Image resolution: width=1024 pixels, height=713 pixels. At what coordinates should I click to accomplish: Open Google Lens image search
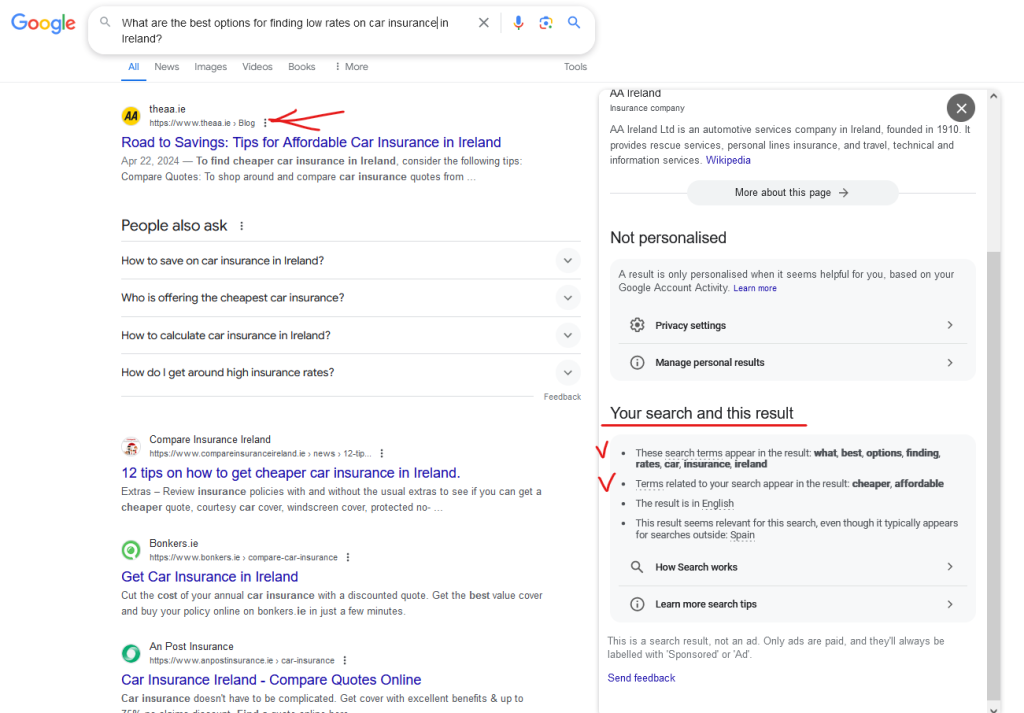[x=546, y=23]
